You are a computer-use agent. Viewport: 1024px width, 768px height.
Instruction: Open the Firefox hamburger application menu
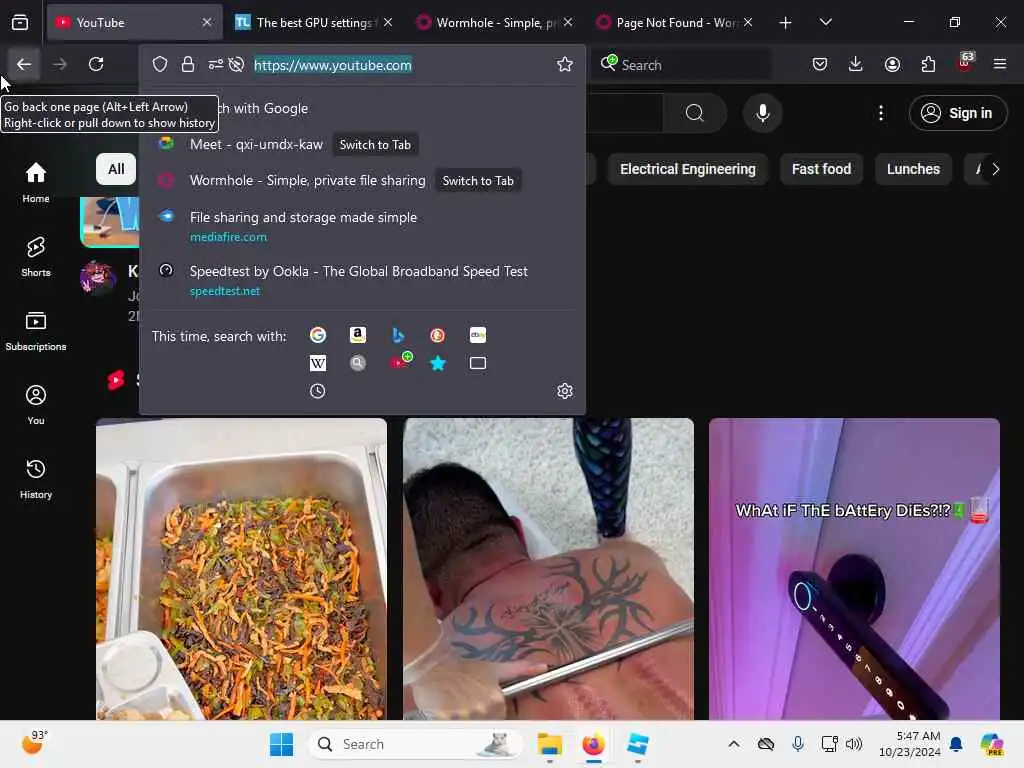(x=1000, y=64)
